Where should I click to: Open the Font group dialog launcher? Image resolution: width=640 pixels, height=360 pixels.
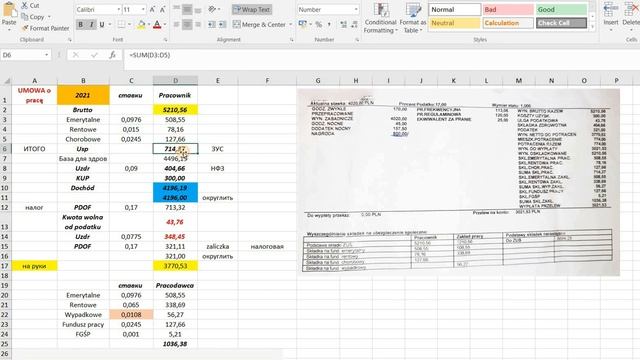pyautogui.click(x=165, y=40)
